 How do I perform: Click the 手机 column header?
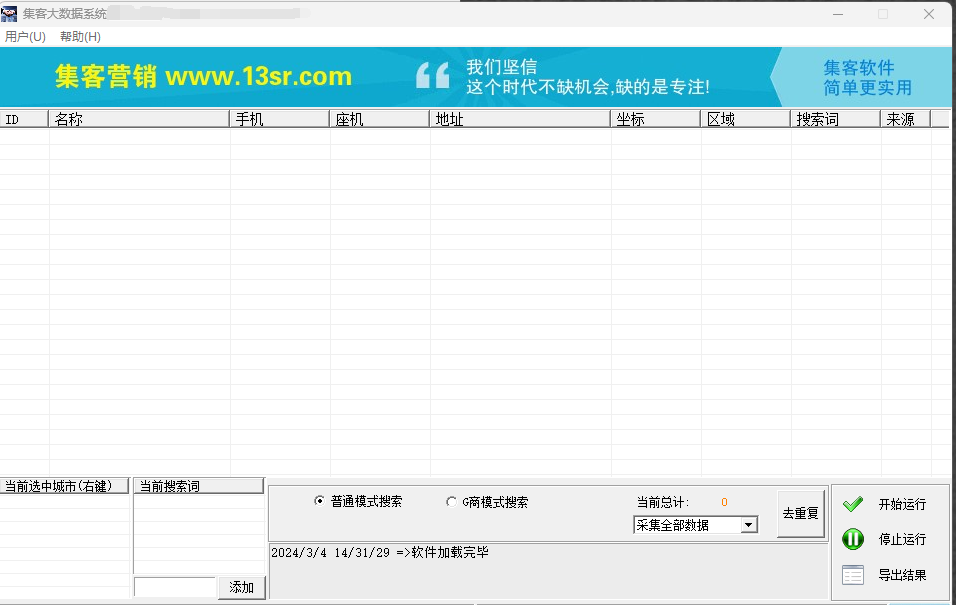279,119
